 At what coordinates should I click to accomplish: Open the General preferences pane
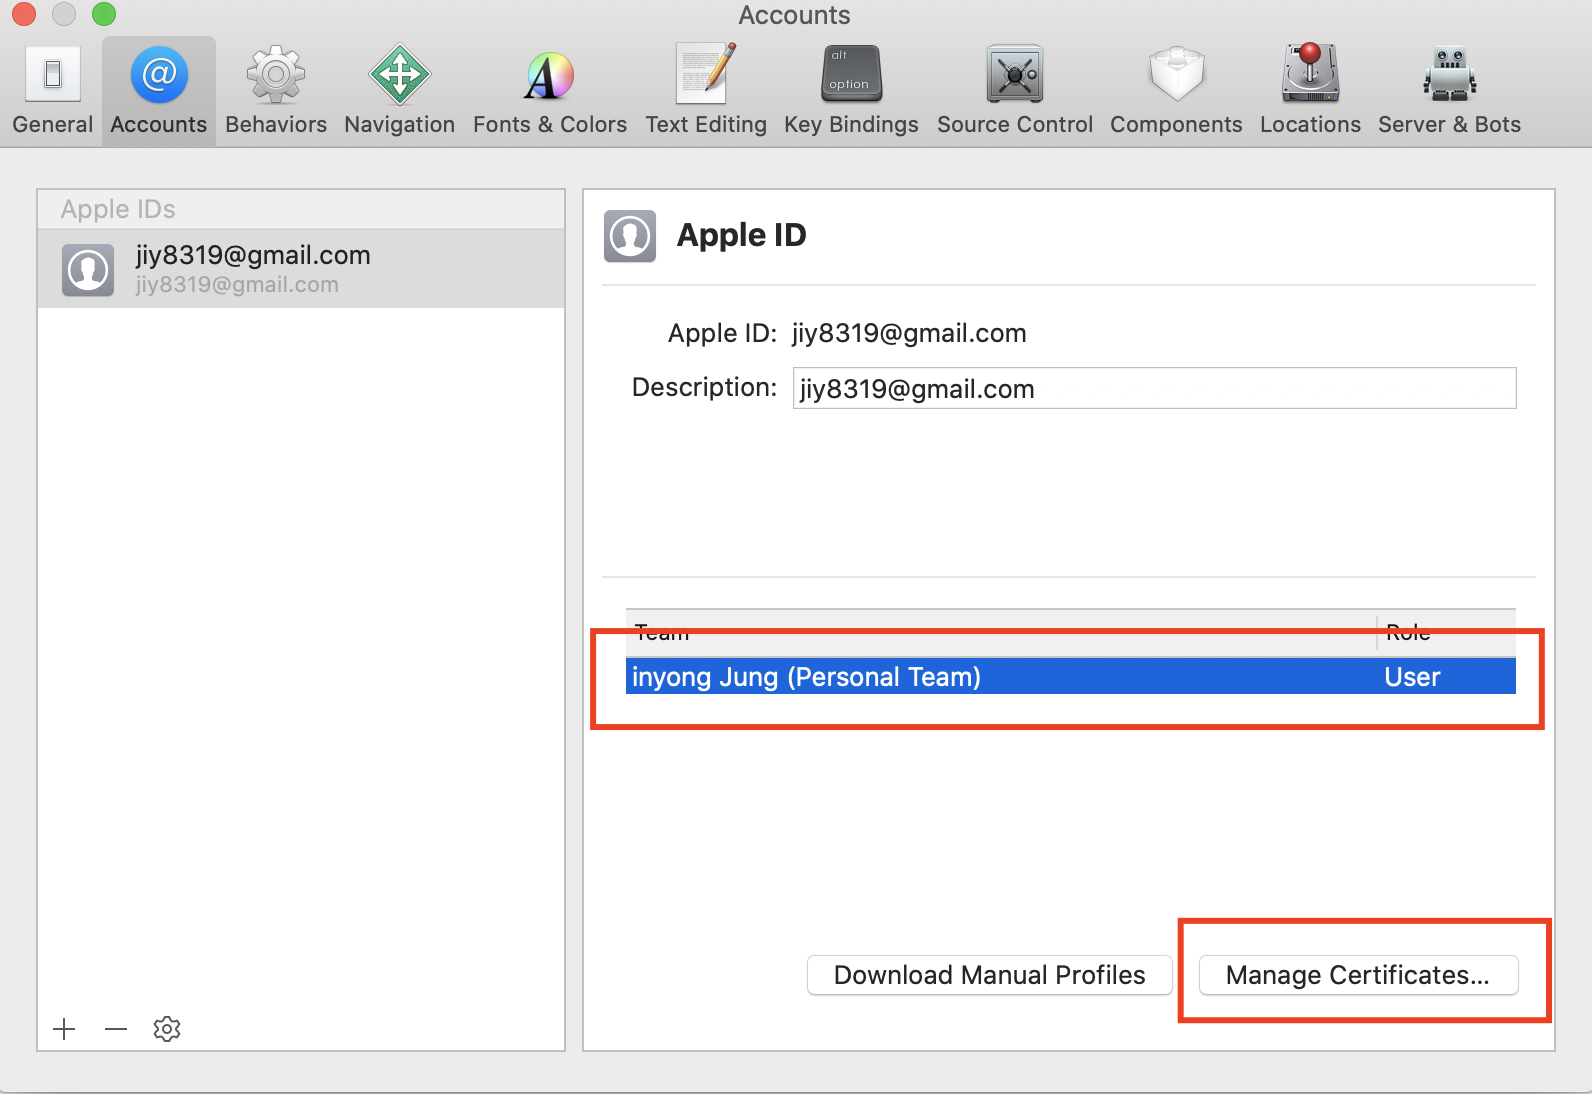[53, 90]
